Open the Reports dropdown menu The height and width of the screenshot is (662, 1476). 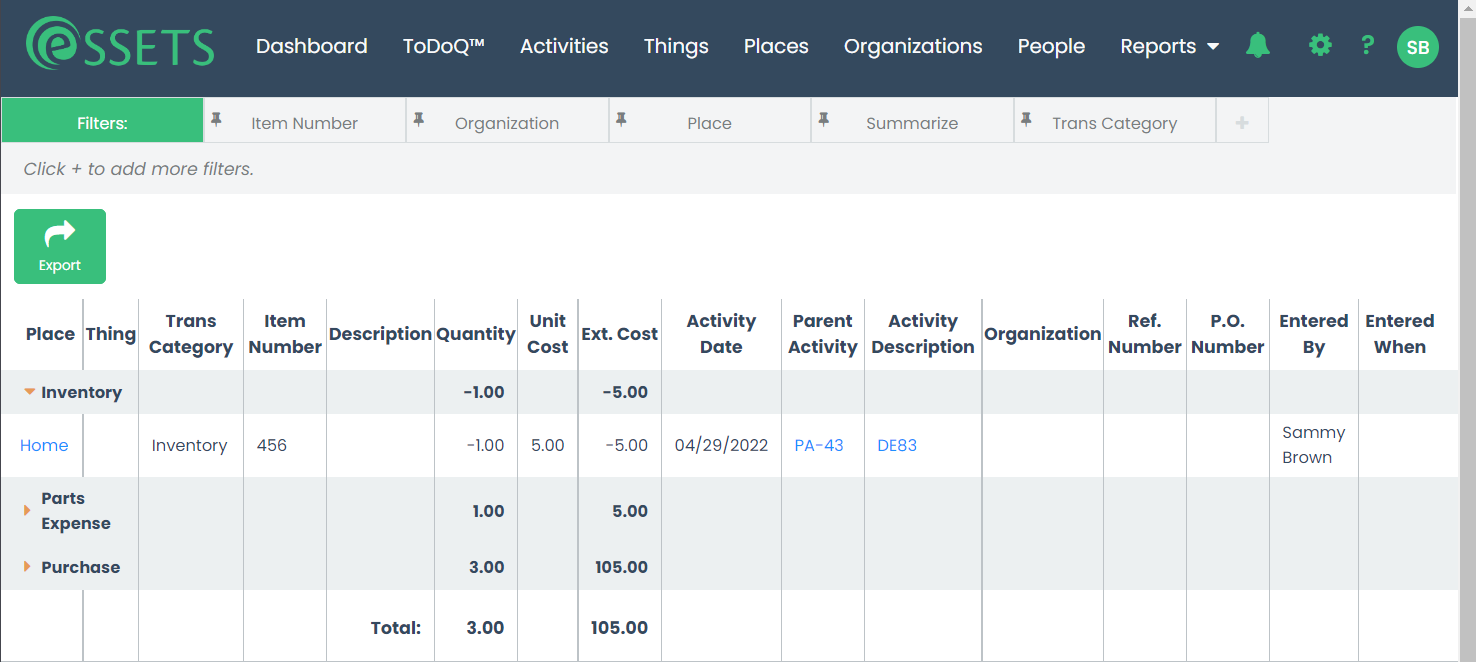[1170, 46]
